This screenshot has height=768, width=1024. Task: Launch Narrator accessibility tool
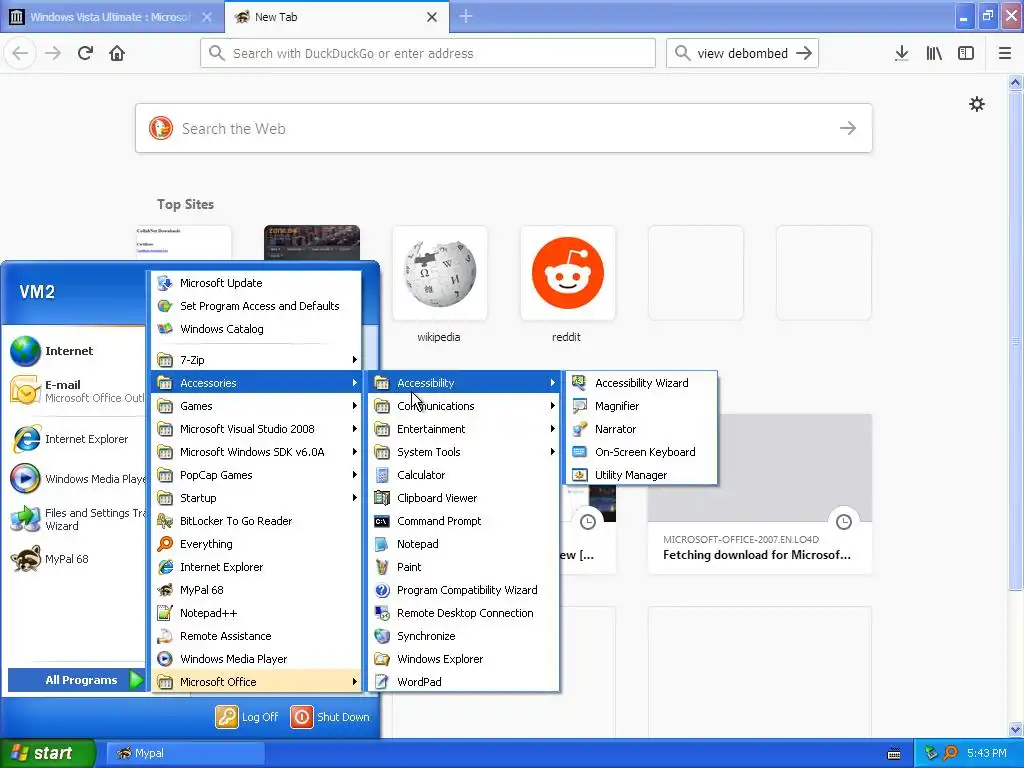[641, 428]
